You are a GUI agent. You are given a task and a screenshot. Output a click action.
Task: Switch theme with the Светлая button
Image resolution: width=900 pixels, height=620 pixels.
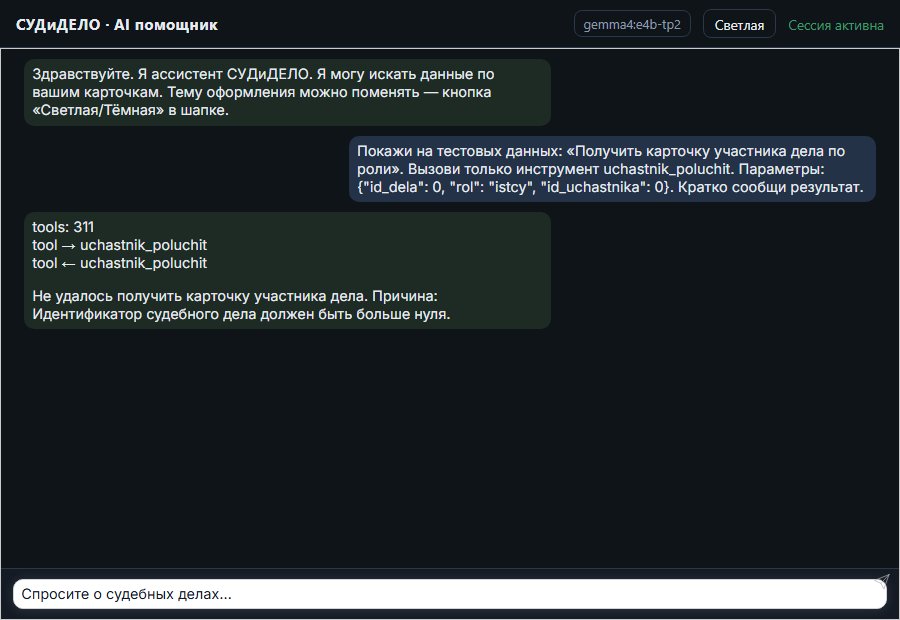(739, 25)
